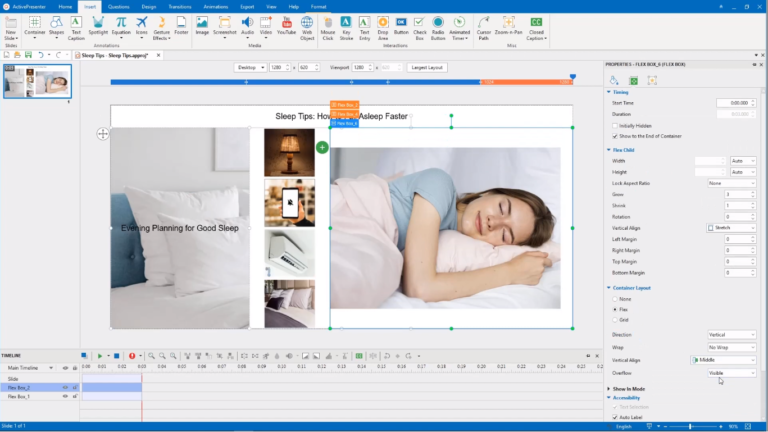Select the Grid container layout option

615,320
